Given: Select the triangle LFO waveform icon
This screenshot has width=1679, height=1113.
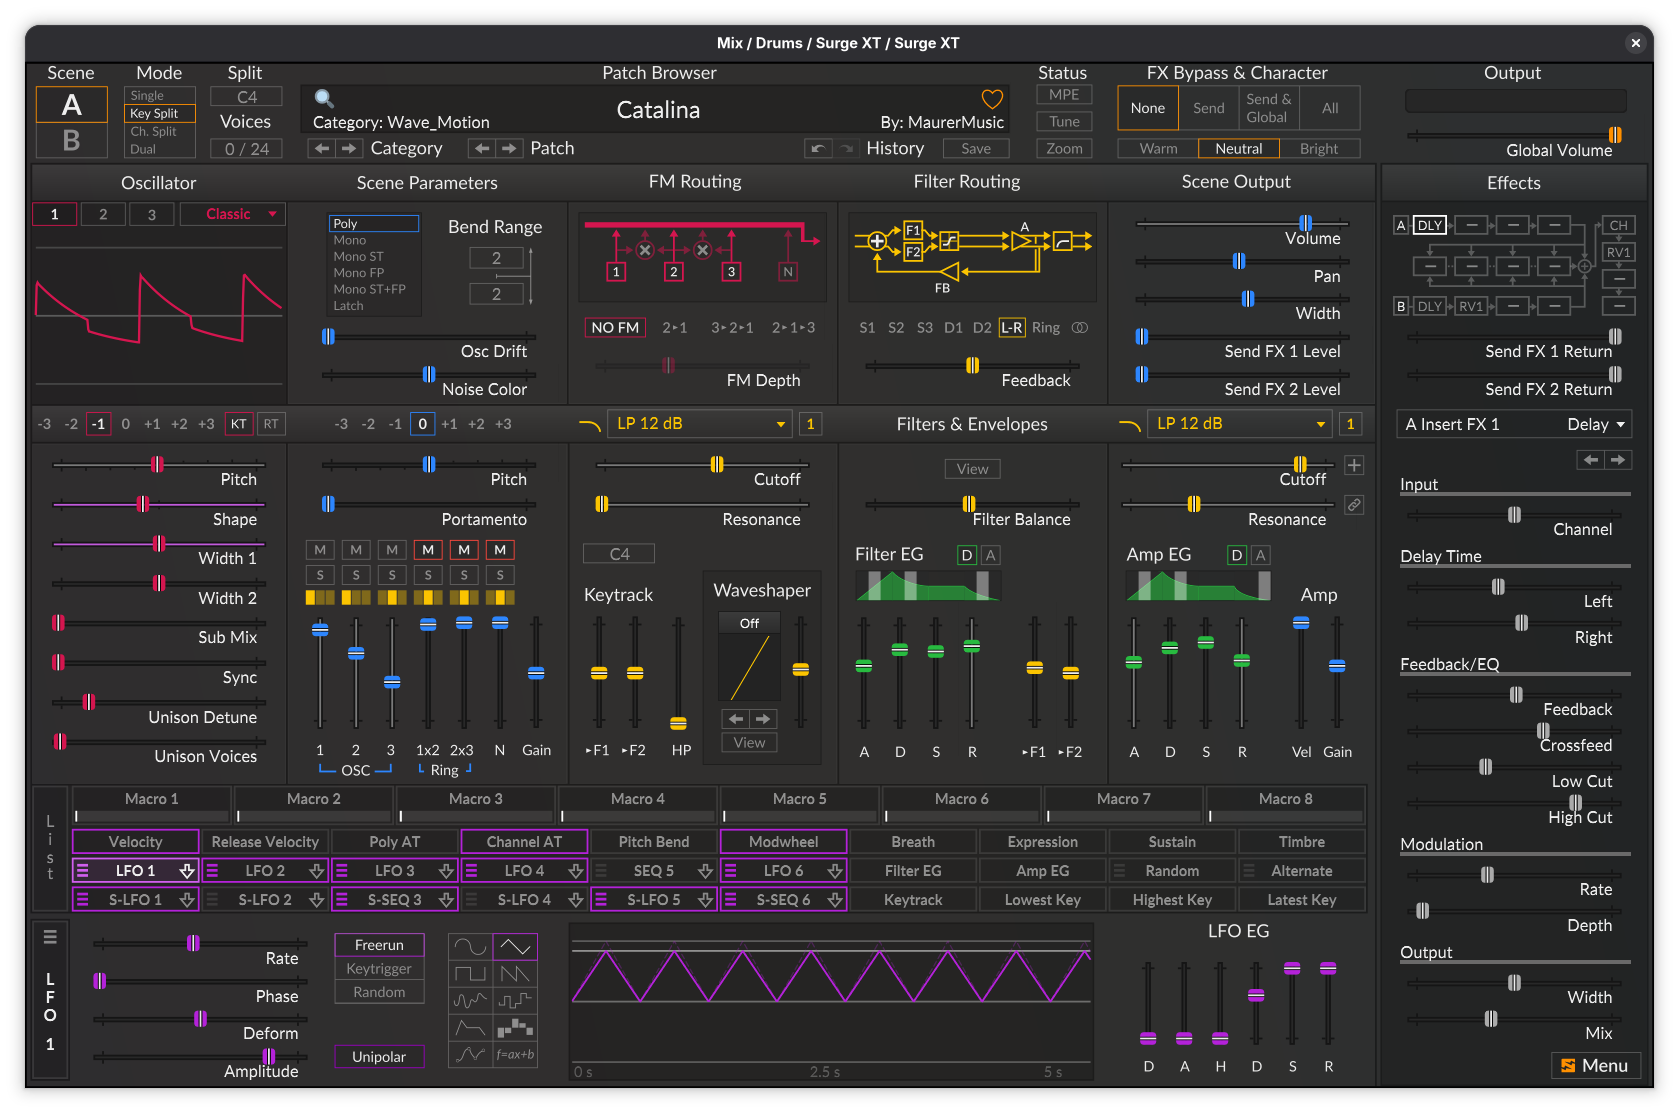Looking at the screenshot, I should pyautogui.click(x=515, y=946).
